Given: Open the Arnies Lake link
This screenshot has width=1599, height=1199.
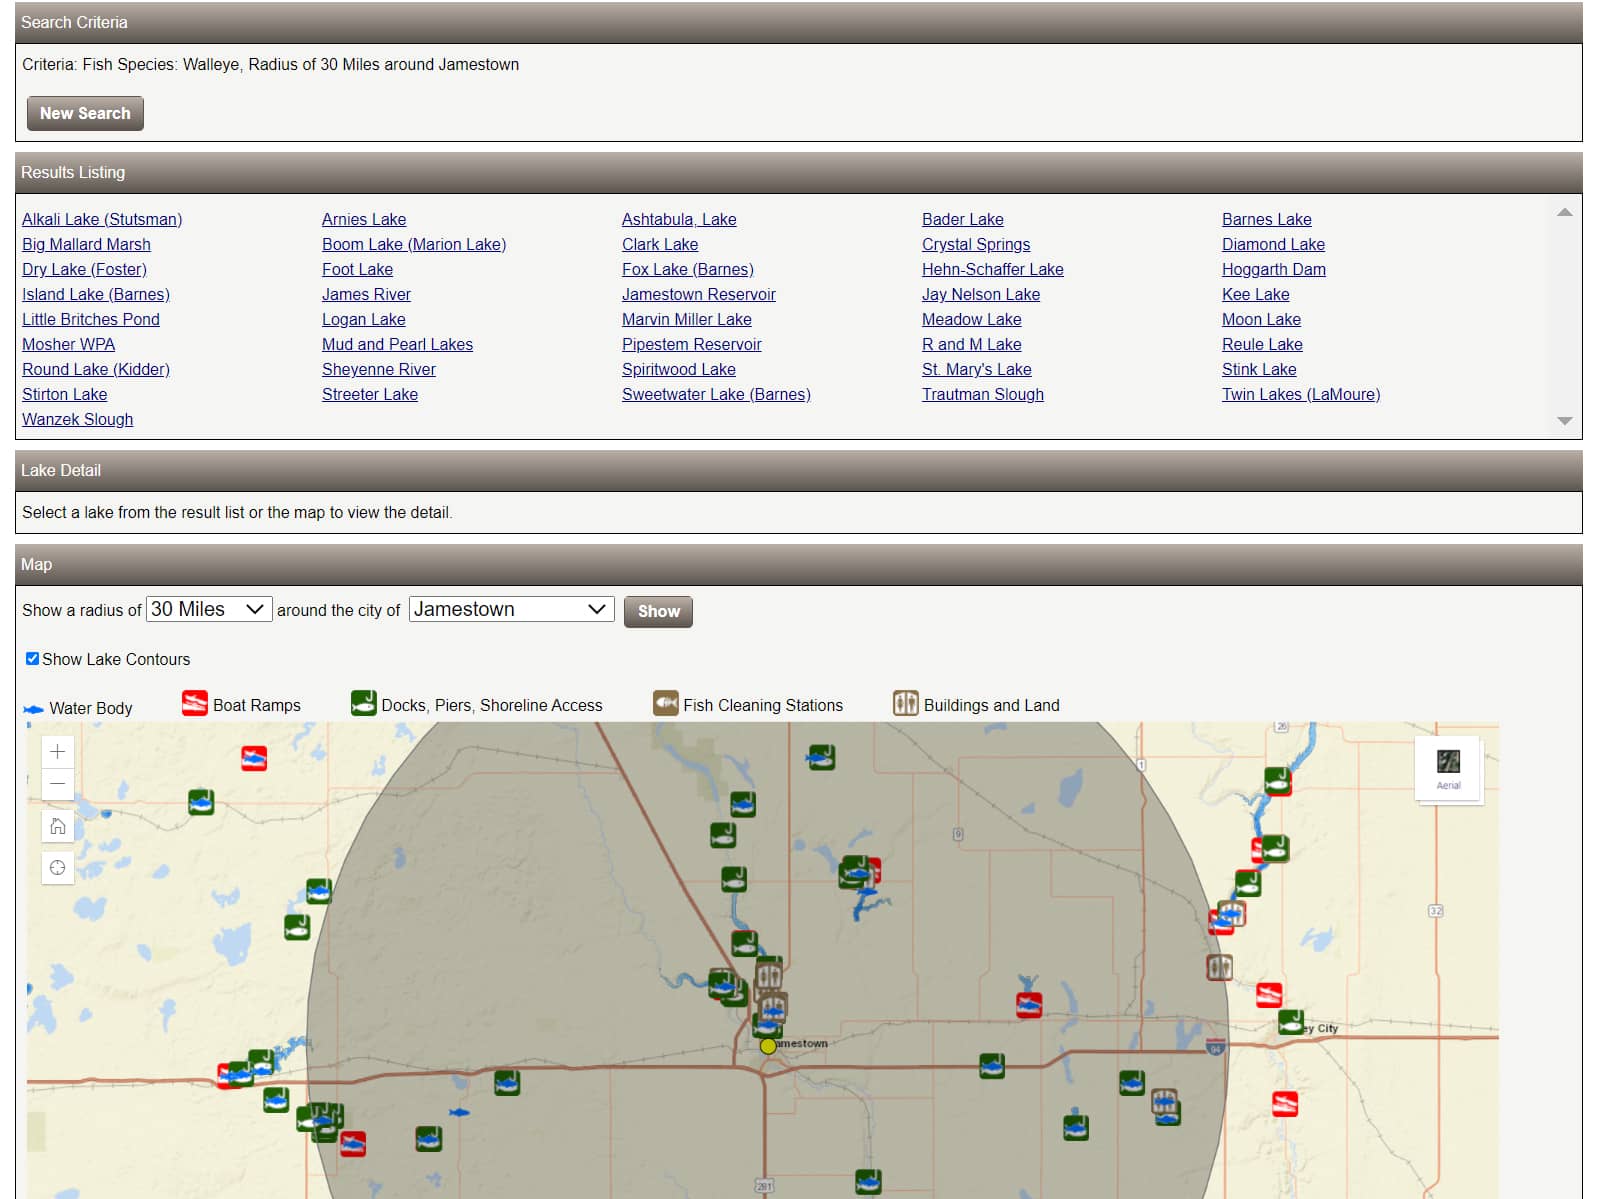Looking at the screenshot, I should pos(363,219).
